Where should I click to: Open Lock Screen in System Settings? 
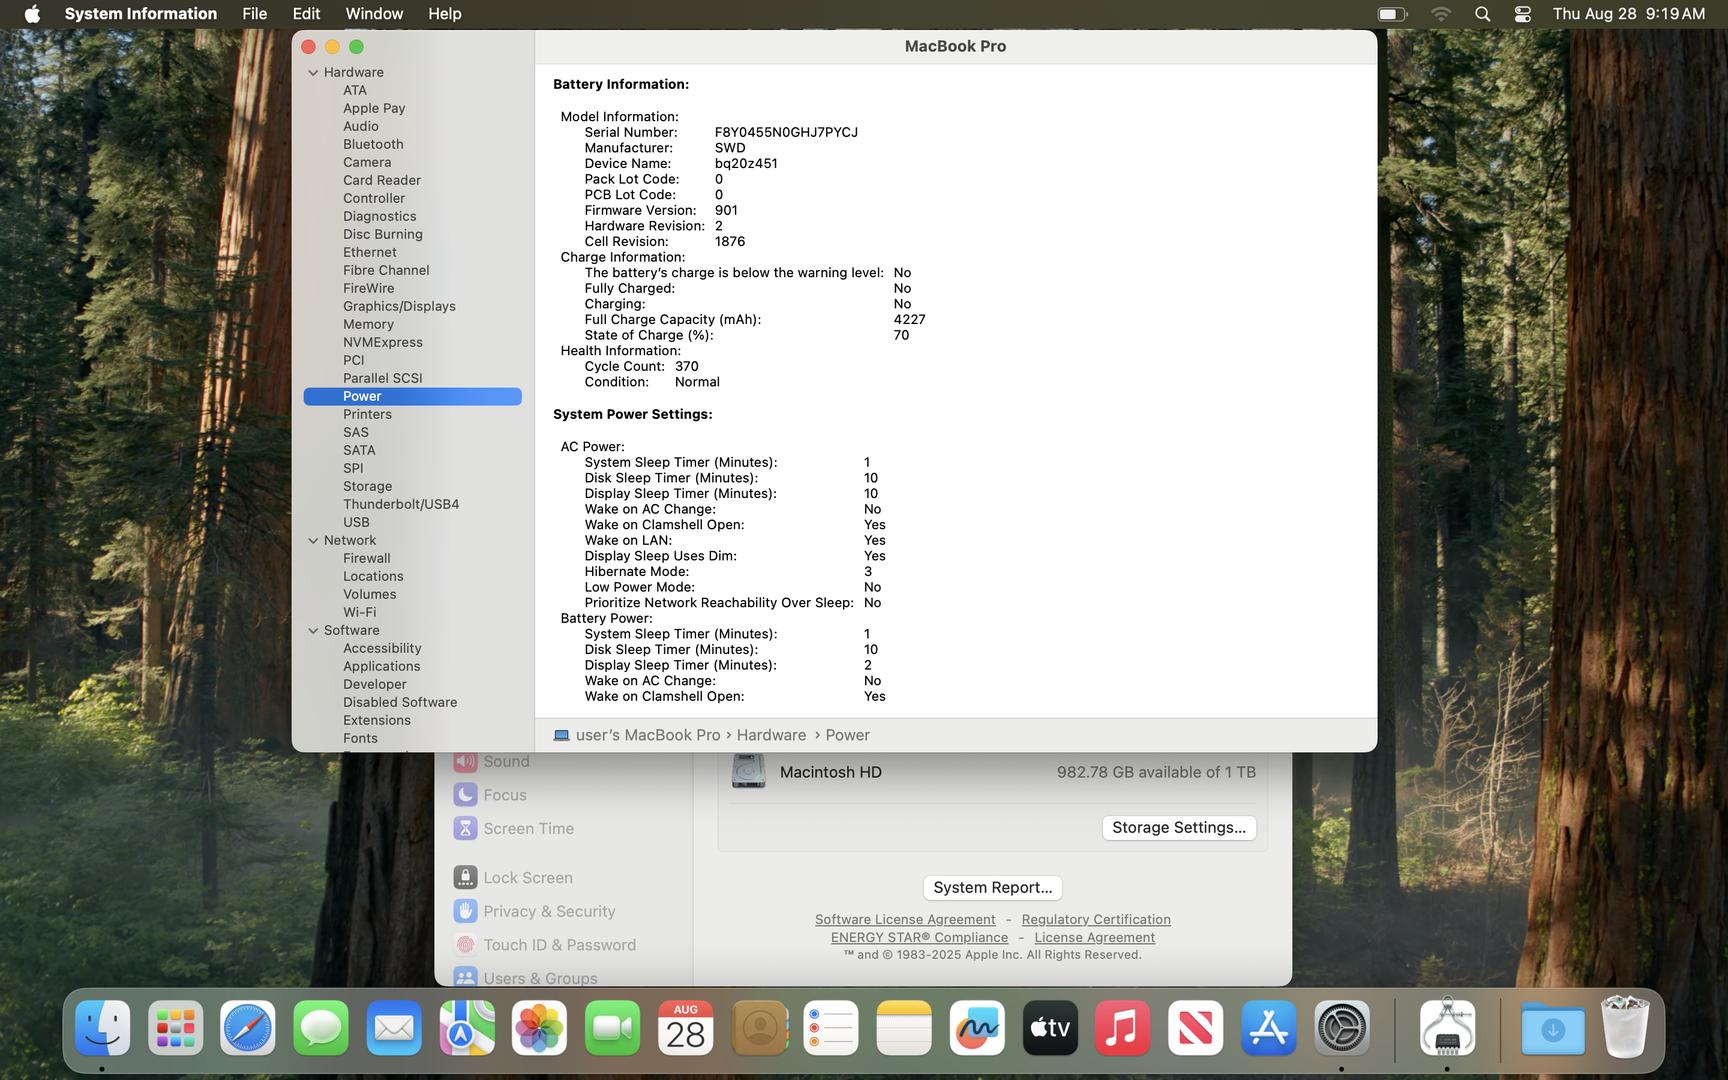pos(527,877)
